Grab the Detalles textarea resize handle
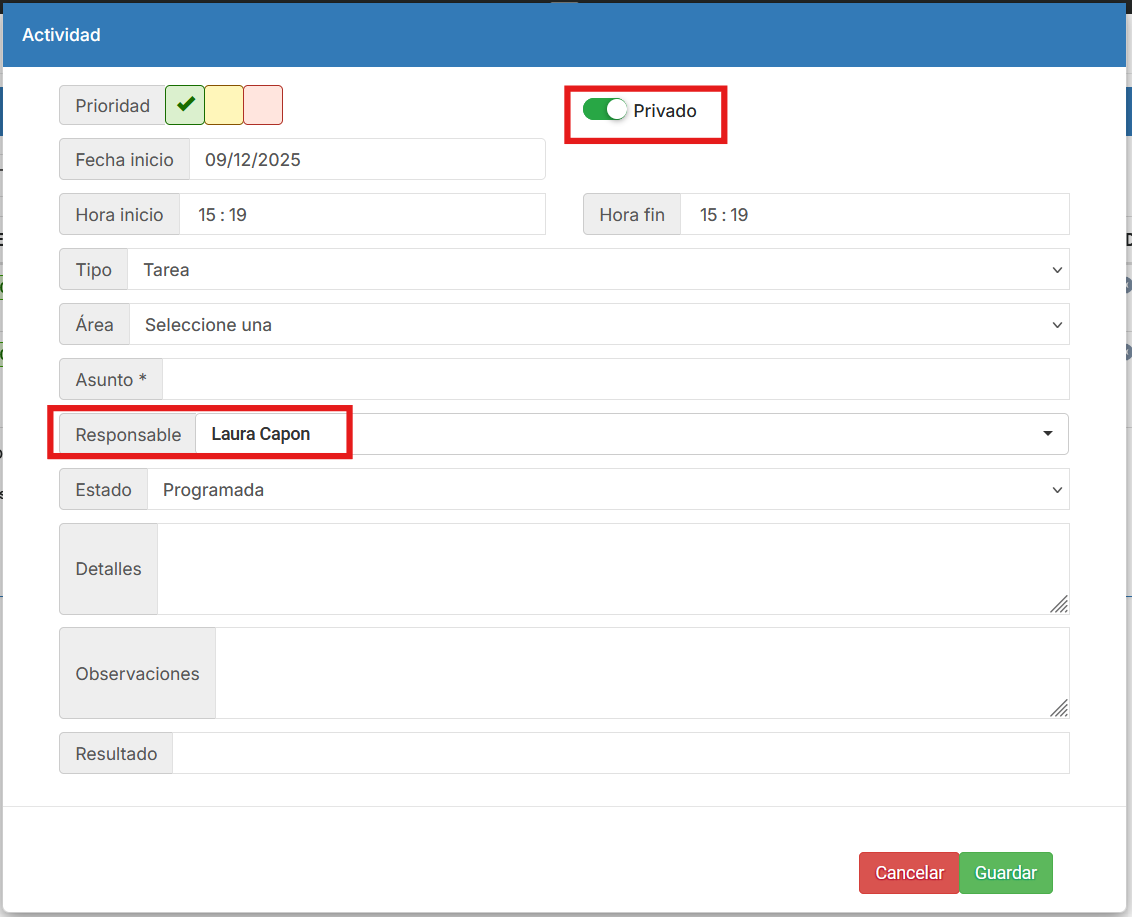The image size is (1132, 917). point(1059,604)
